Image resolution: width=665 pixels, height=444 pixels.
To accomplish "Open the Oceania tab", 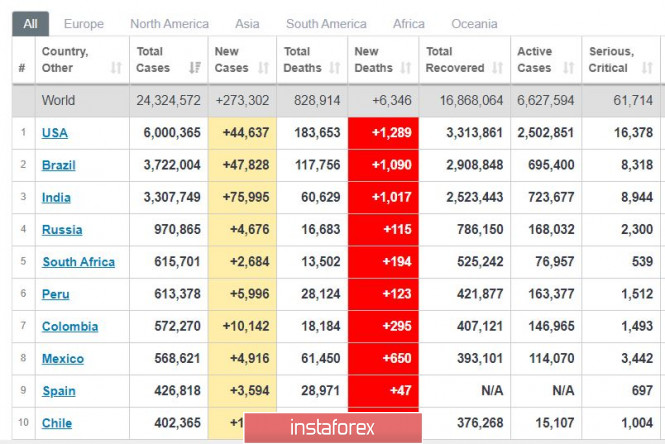I will pyautogui.click(x=476, y=24).
